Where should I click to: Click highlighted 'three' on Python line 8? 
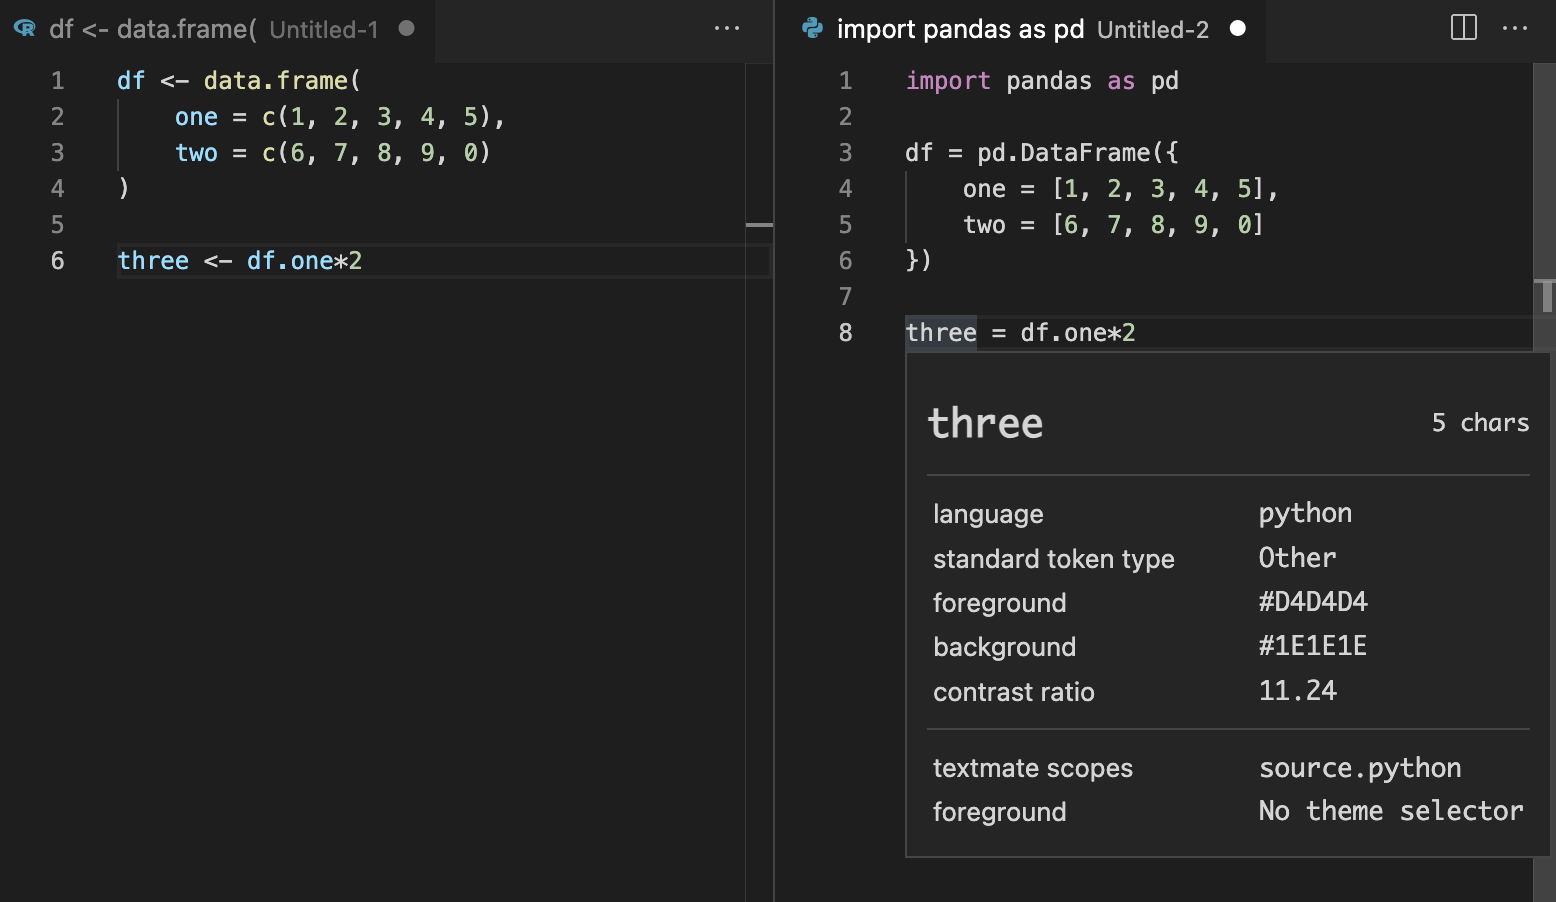pyautogui.click(x=941, y=333)
